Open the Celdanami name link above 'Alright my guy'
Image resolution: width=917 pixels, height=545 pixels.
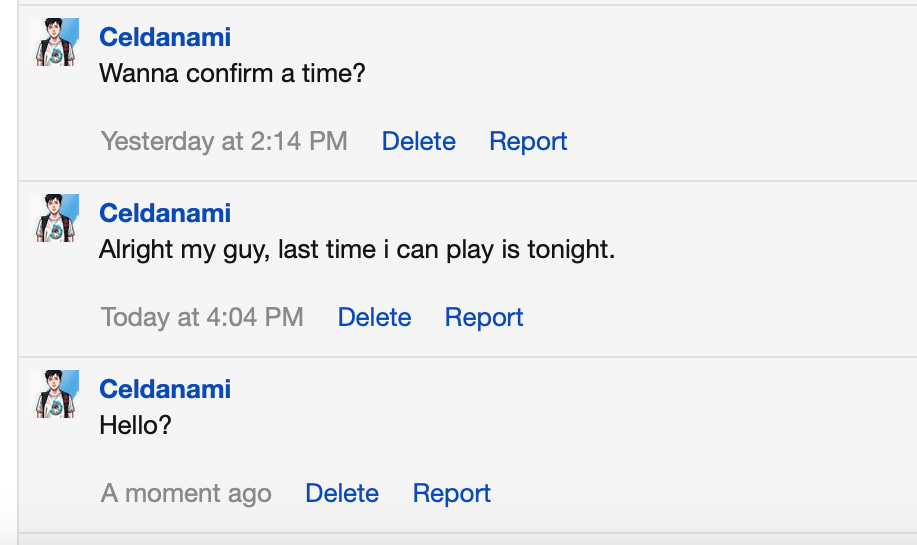click(165, 213)
